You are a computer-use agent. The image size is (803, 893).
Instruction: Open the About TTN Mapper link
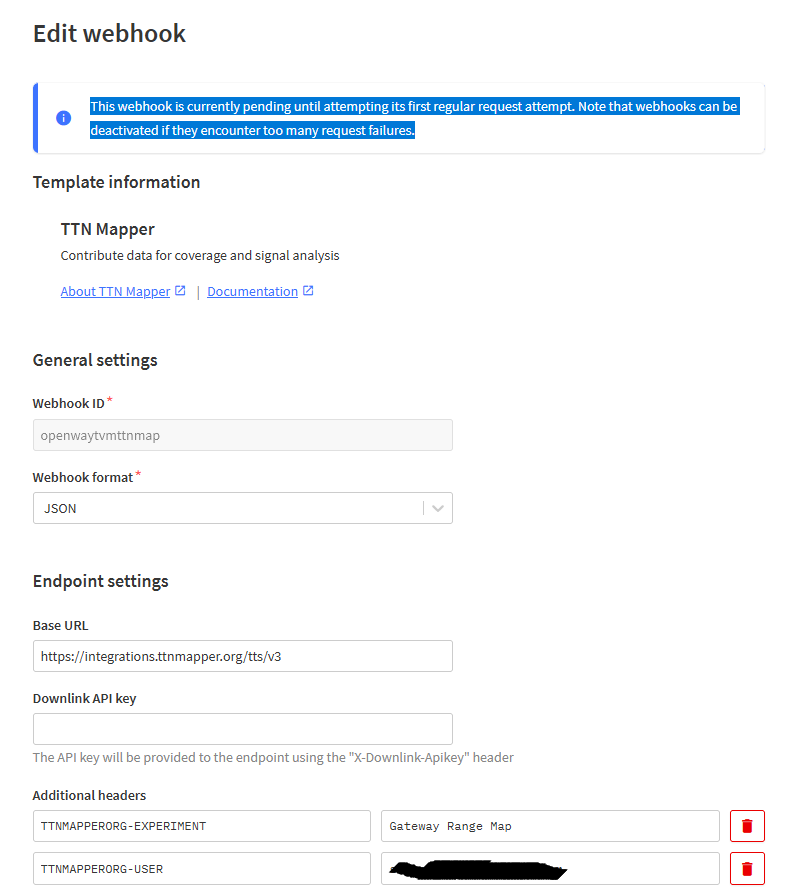[115, 292]
